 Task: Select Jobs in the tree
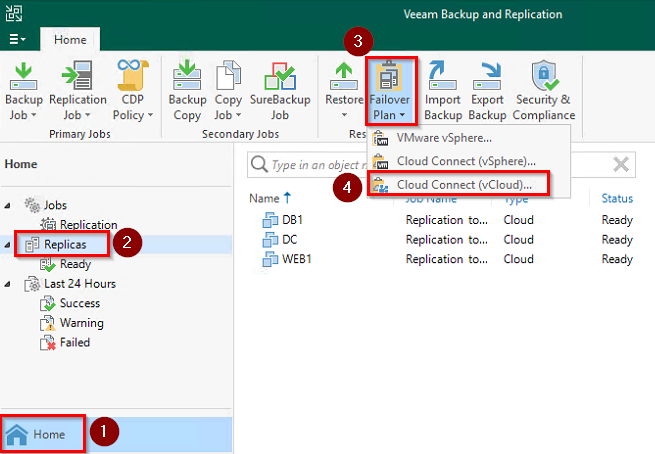point(55,205)
